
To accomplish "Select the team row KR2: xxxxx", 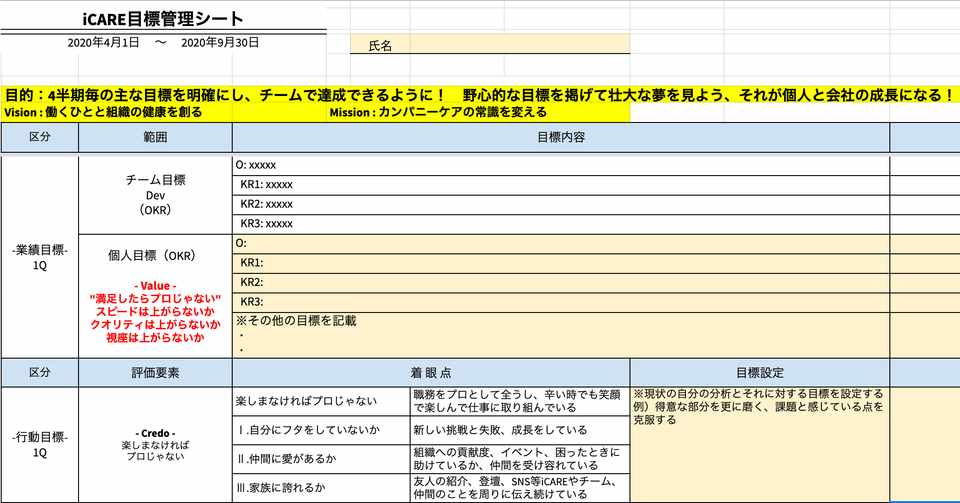I will [x=561, y=204].
